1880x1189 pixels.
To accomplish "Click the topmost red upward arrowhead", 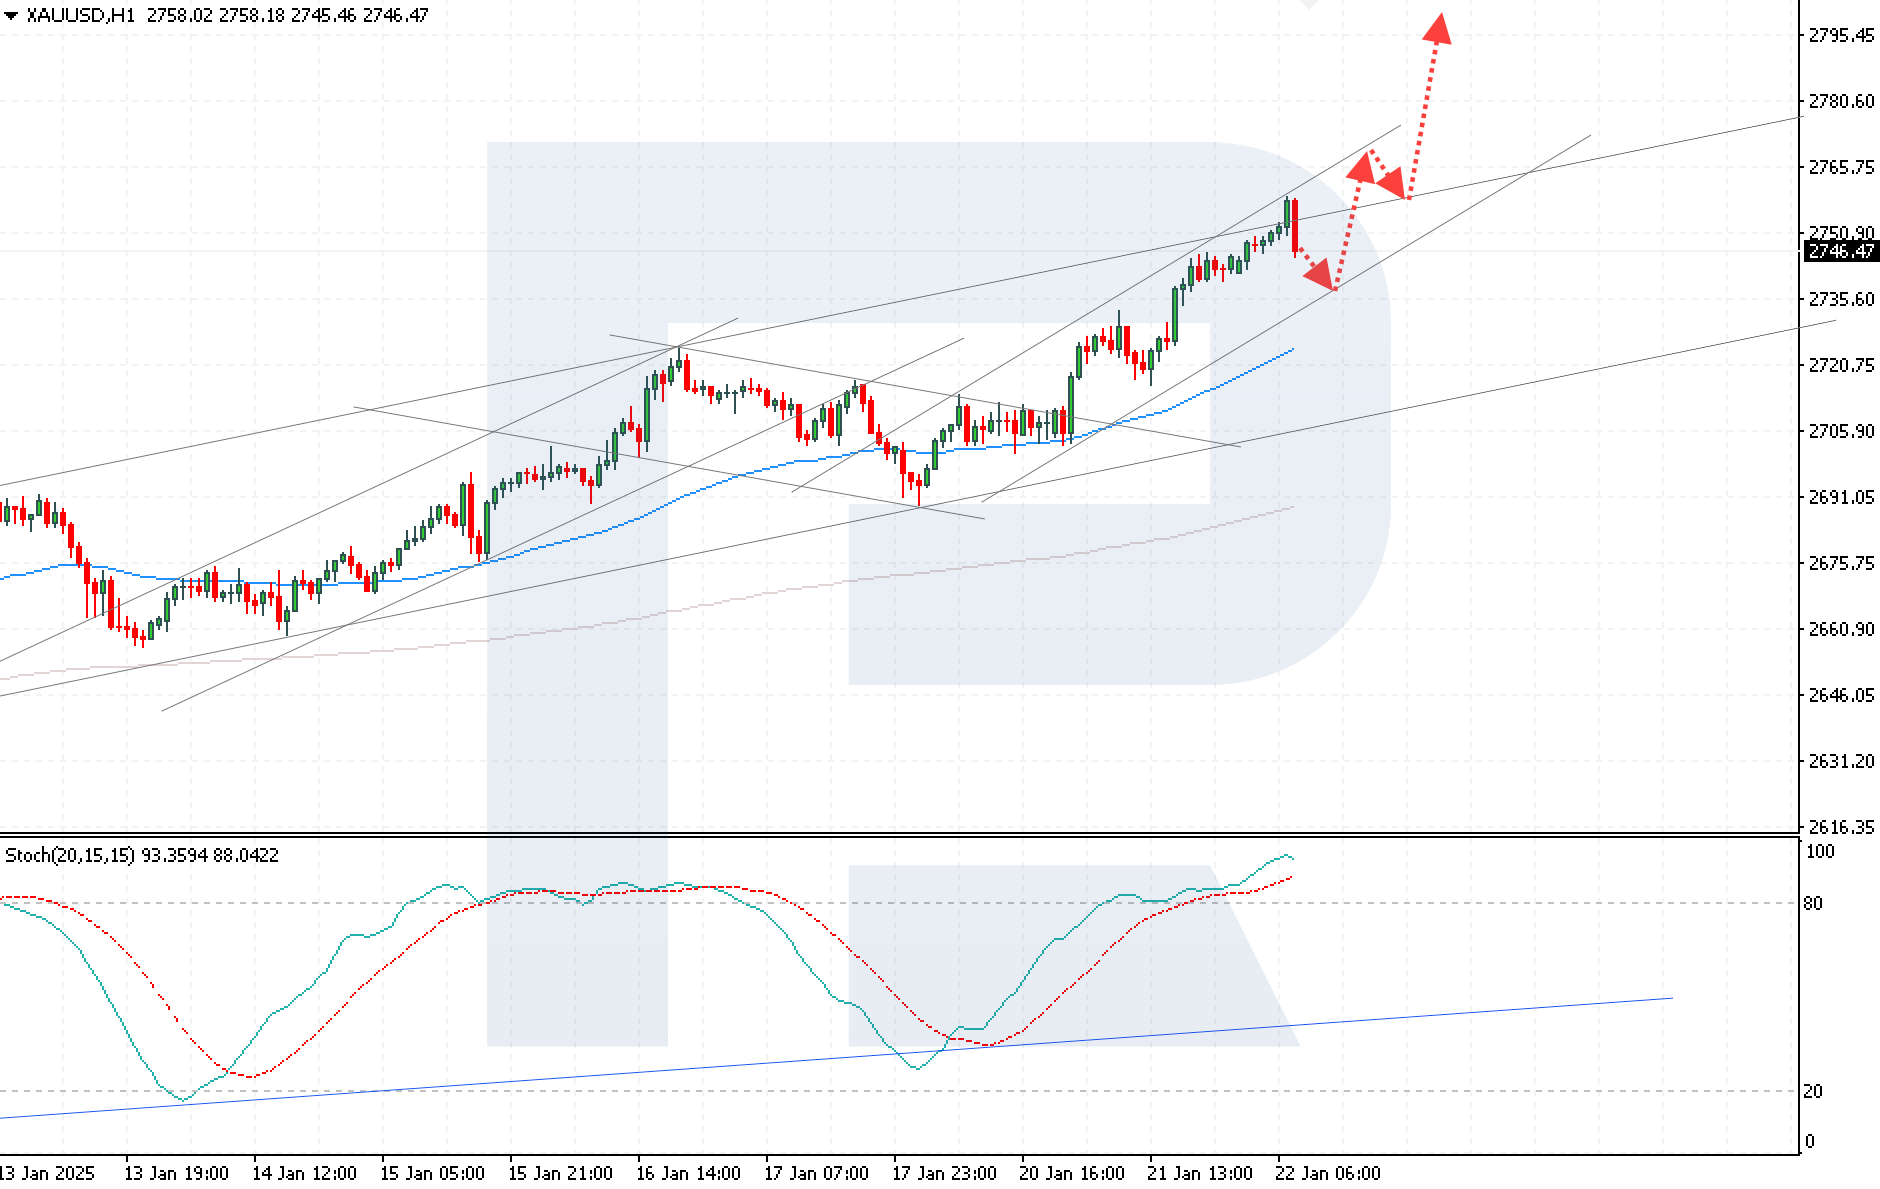I will 1437,28.
